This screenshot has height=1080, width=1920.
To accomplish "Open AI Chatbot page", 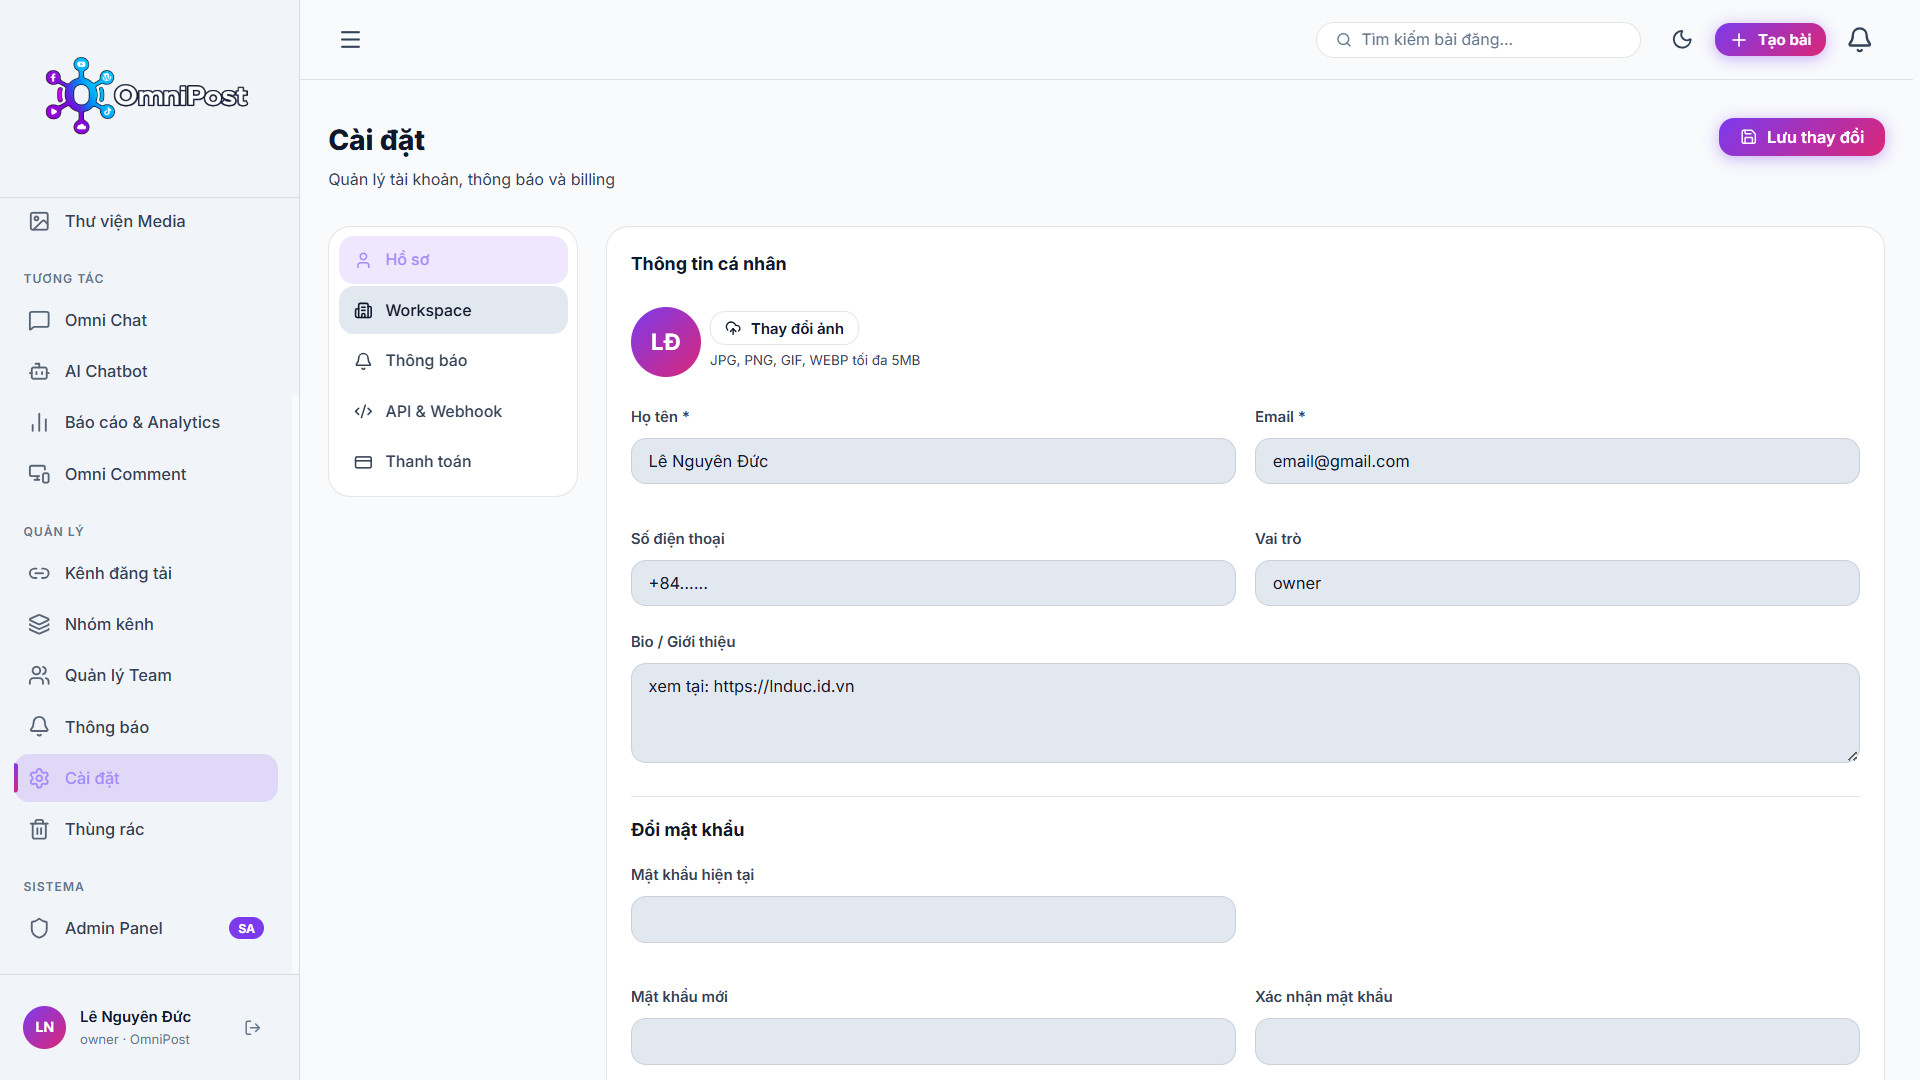I will [x=146, y=372].
